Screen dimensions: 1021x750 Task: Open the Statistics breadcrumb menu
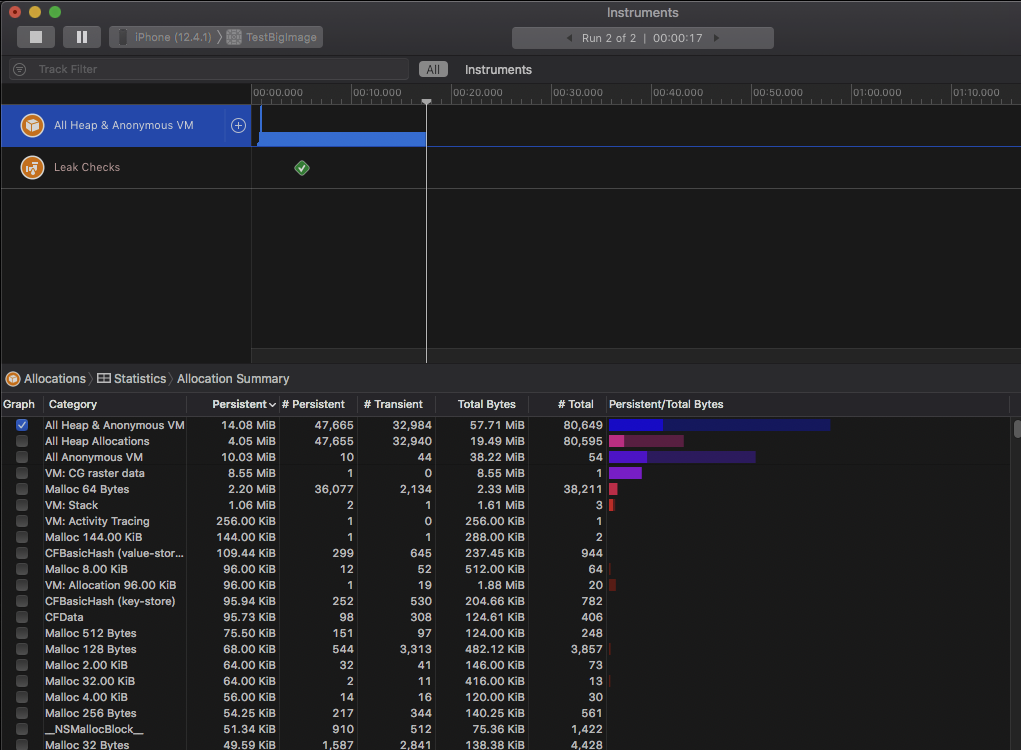pos(132,378)
